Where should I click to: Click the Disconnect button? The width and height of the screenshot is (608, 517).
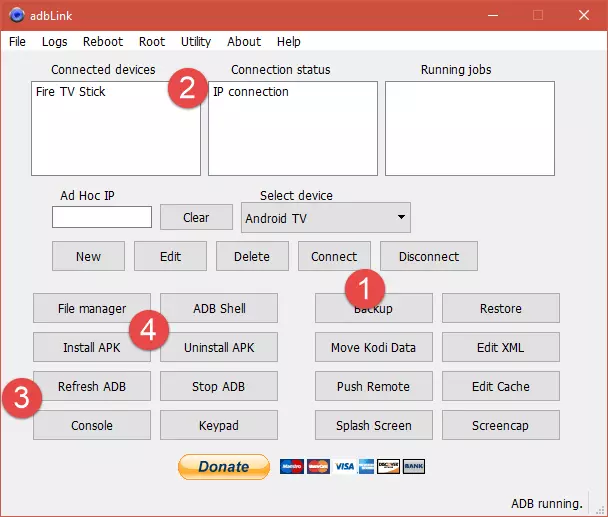click(429, 256)
